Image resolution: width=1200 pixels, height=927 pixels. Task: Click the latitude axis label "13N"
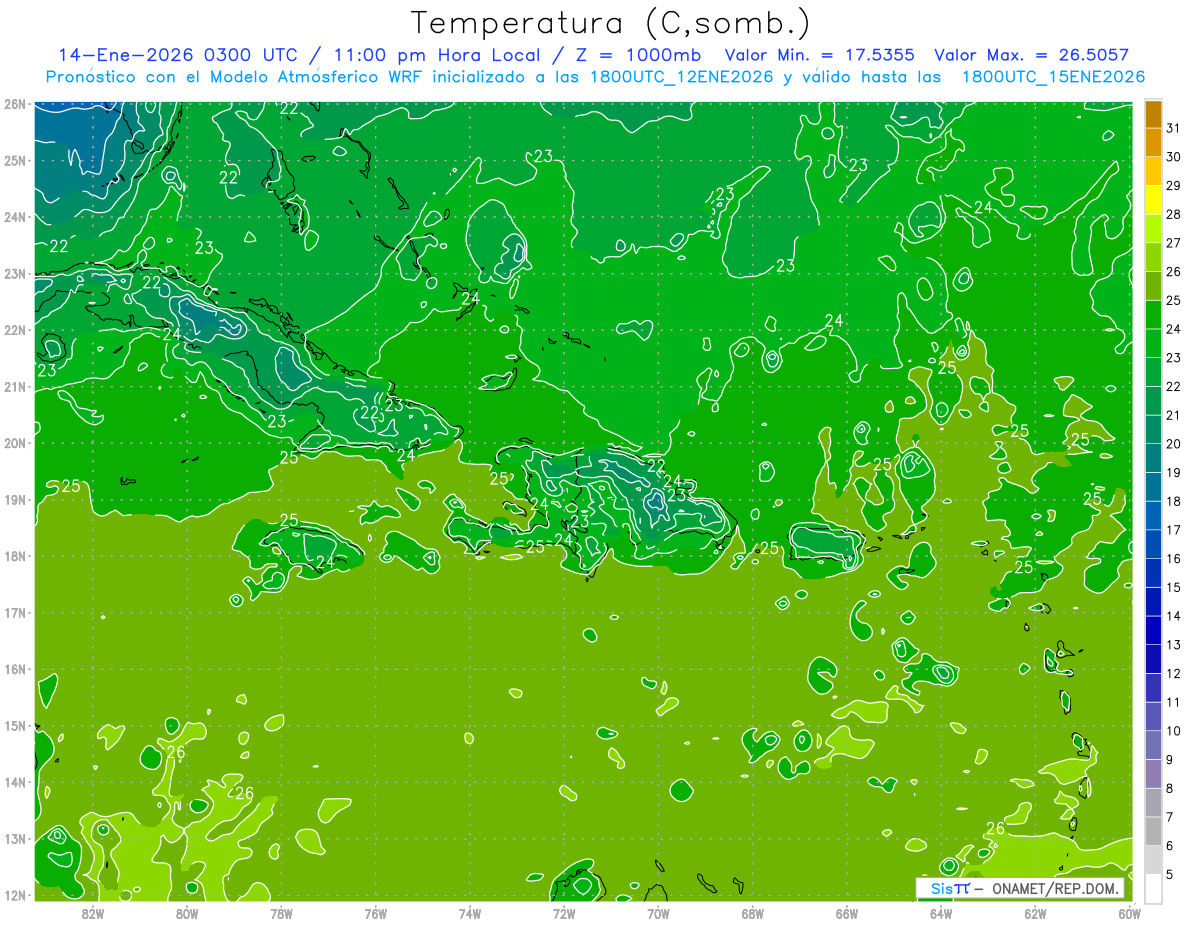(14, 838)
